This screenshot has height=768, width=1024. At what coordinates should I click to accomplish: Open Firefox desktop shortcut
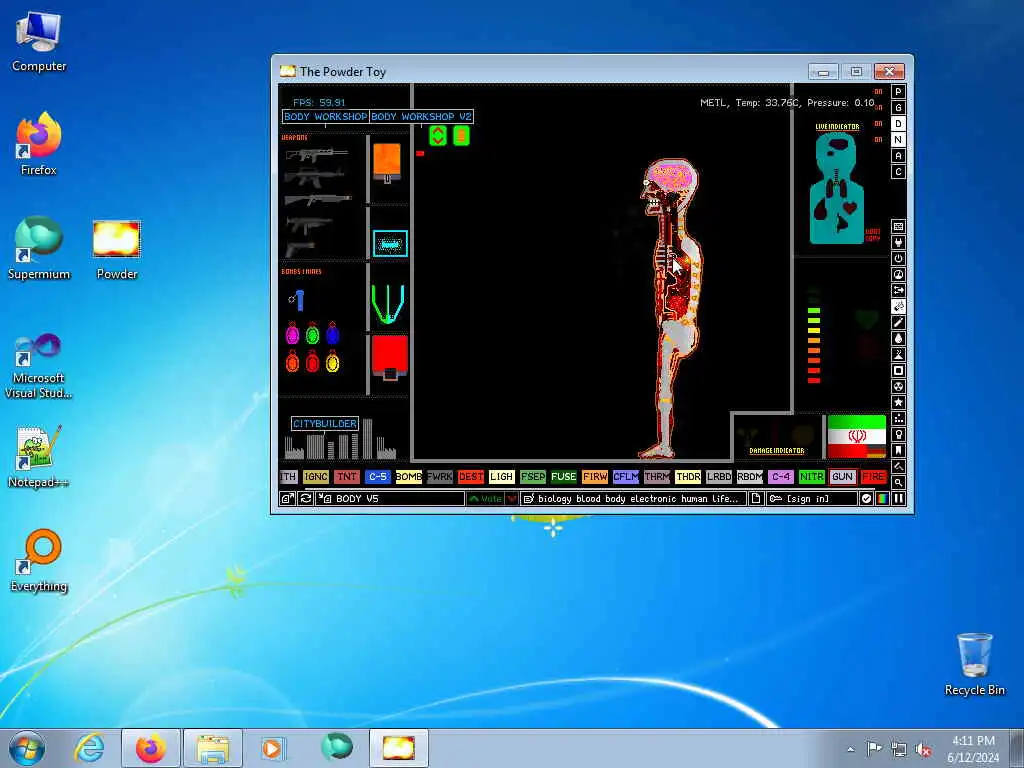point(39,144)
